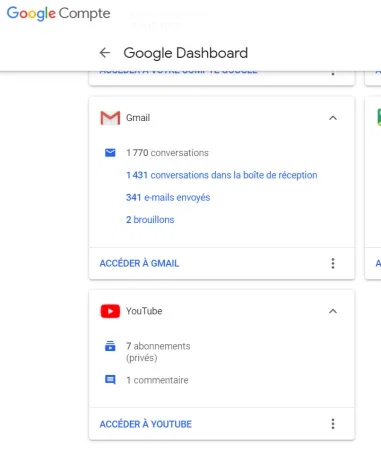This screenshot has height=453, width=381.
Task: Click ACCÉDER À GMAIL
Action: pyautogui.click(x=139, y=263)
